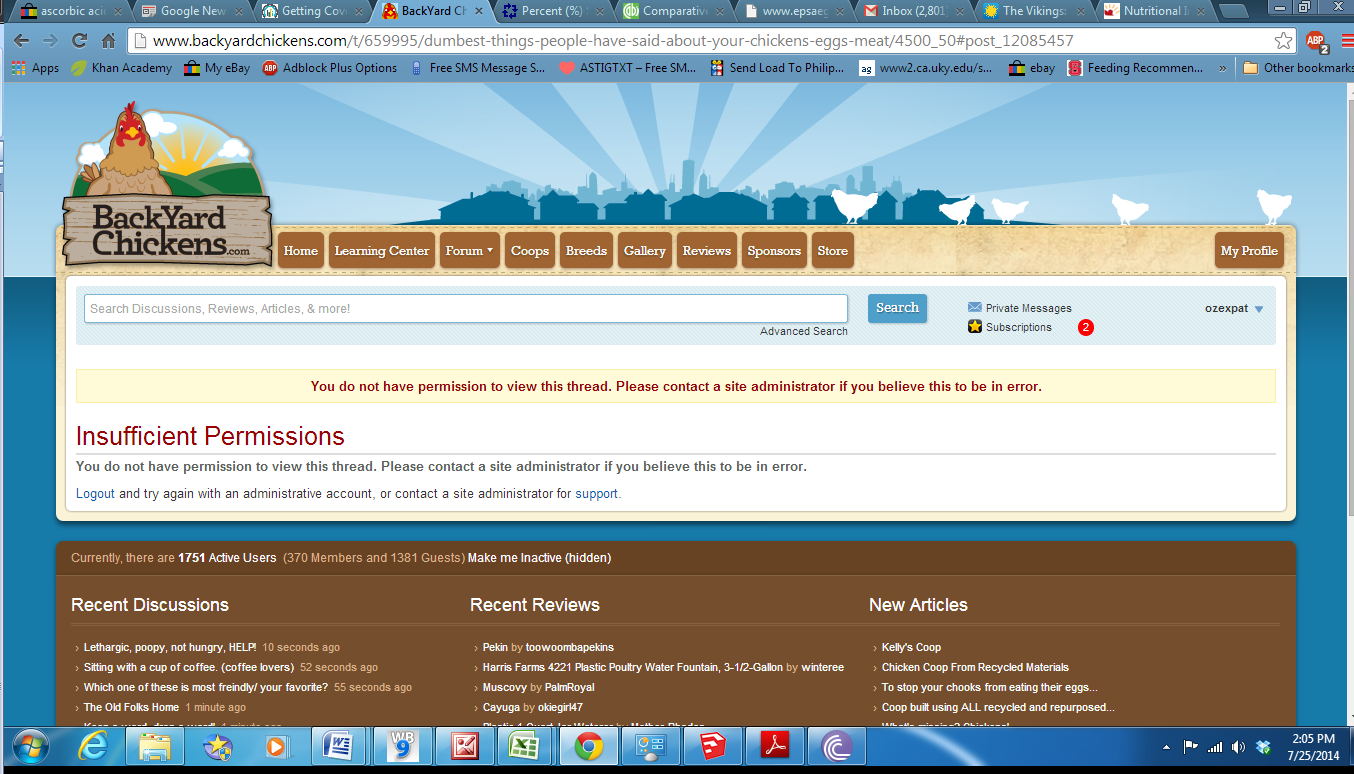Viewport: 1354px width, 774px height.
Task: Click the Subscriptions star icon
Action: tap(975, 327)
